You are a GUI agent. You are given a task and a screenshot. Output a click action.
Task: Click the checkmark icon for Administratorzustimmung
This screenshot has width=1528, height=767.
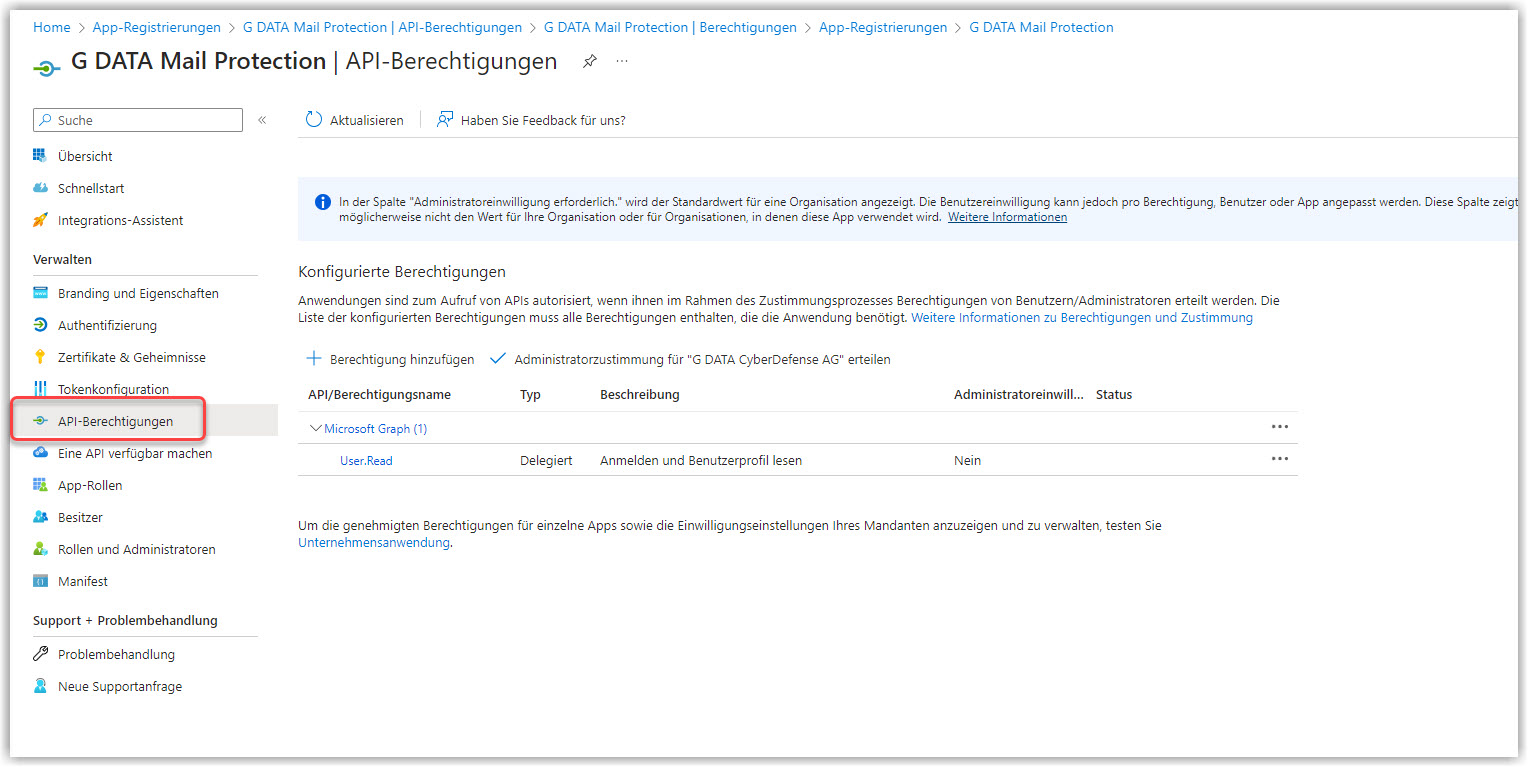click(497, 358)
